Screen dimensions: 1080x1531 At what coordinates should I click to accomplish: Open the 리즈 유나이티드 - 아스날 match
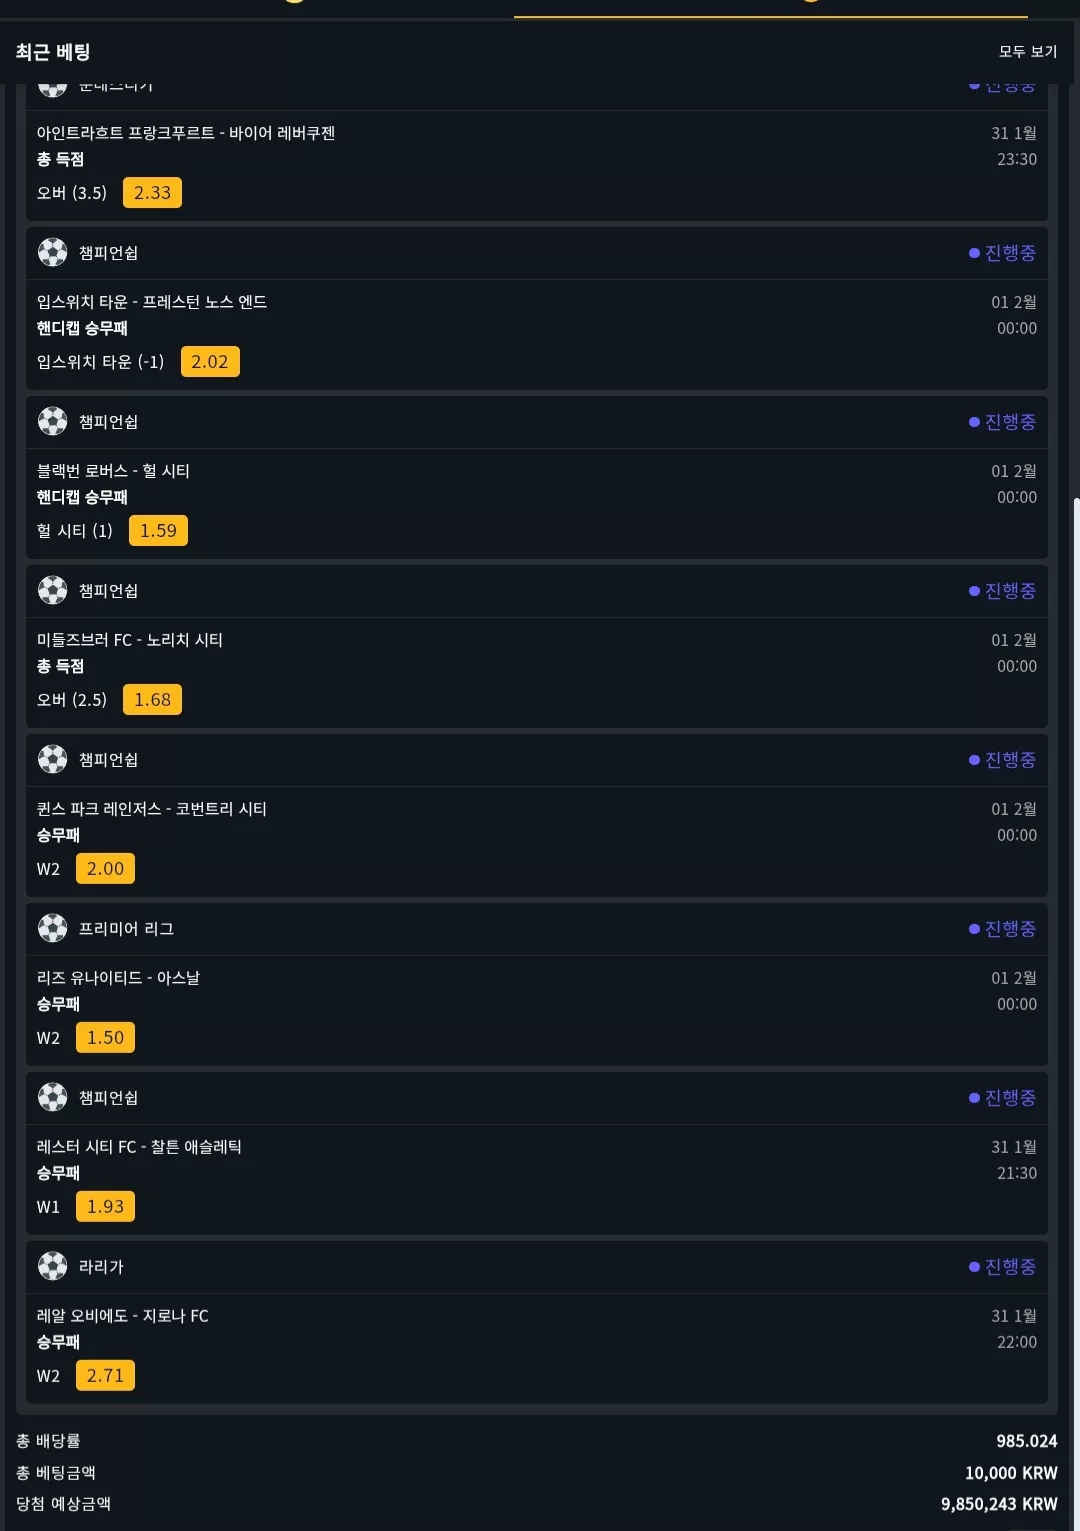118,978
